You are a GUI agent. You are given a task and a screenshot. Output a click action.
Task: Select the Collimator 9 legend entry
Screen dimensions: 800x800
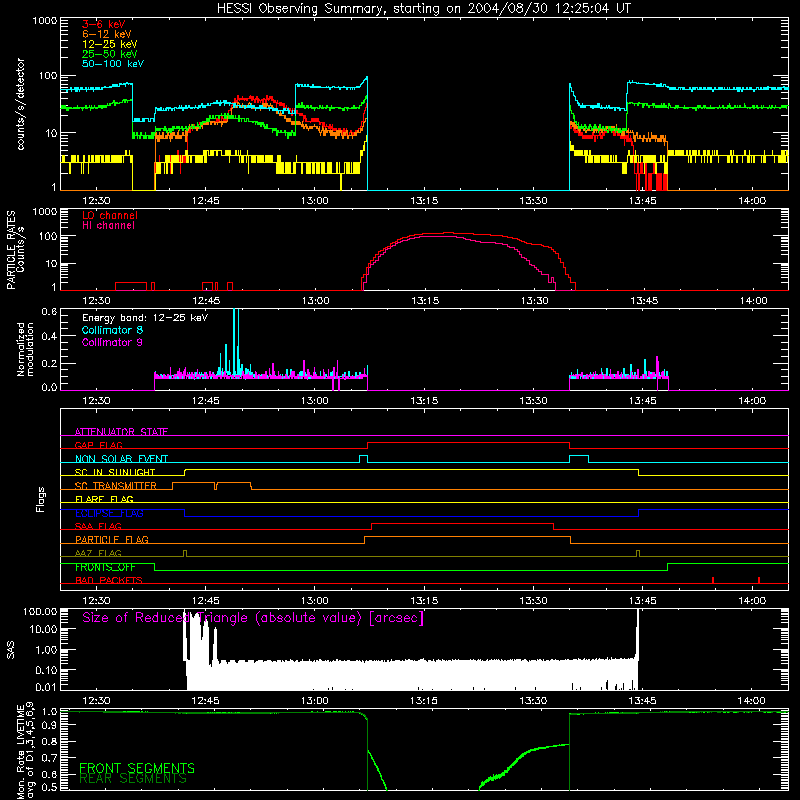112,342
